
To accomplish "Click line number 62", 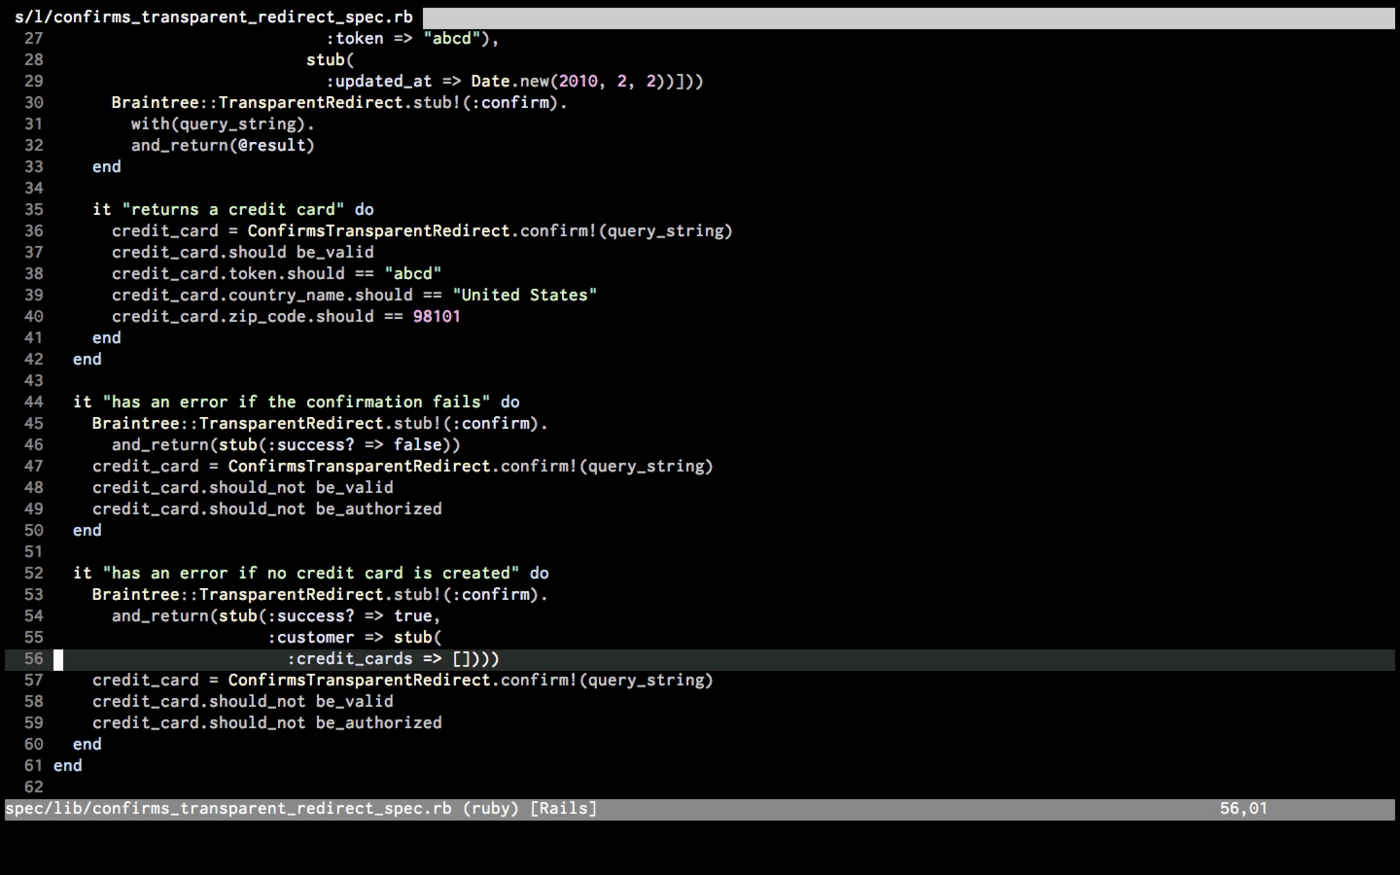I will pos(34,787).
